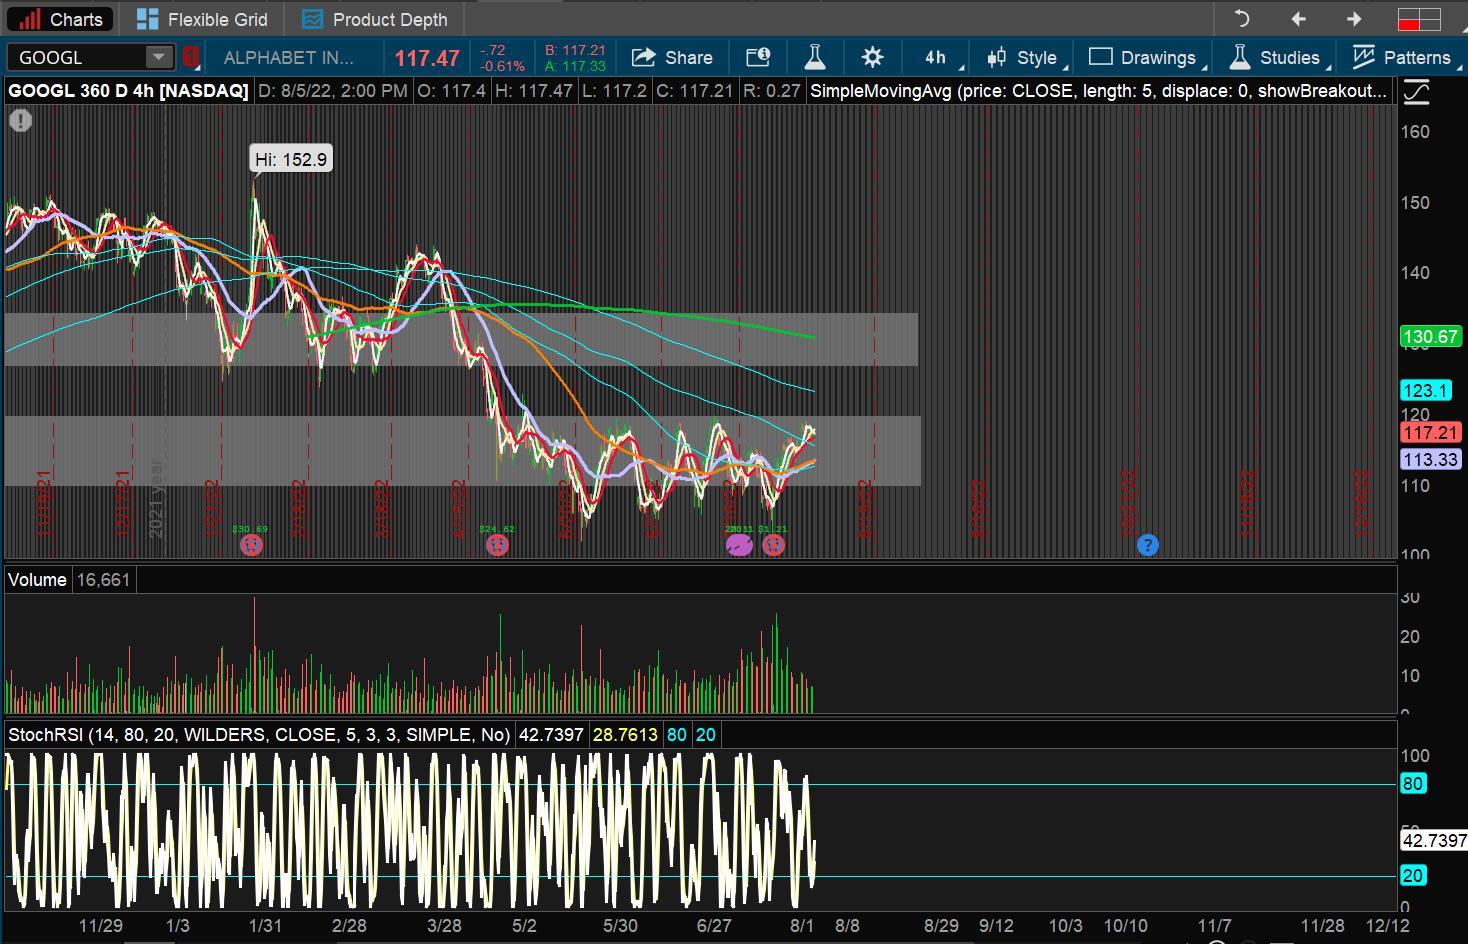This screenshot has width=1468, height=944.
Task: Click the 117.47 last price
Action: [x=426, y=58]
